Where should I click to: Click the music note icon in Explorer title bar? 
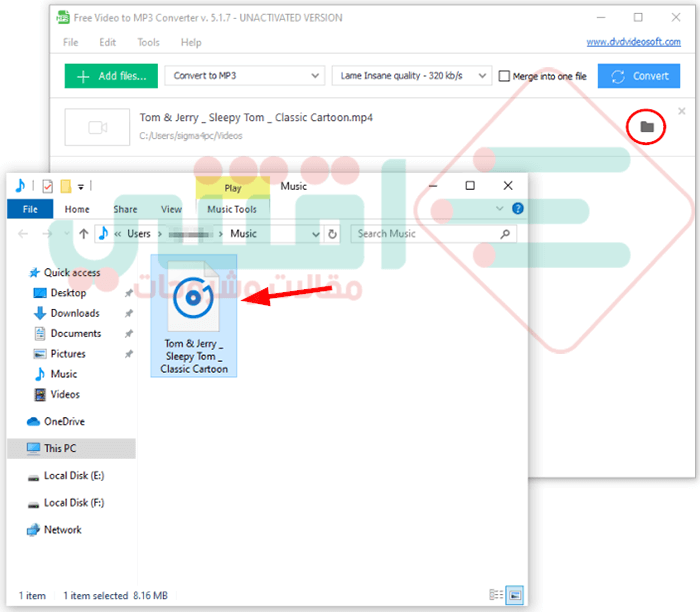[20, 185]
